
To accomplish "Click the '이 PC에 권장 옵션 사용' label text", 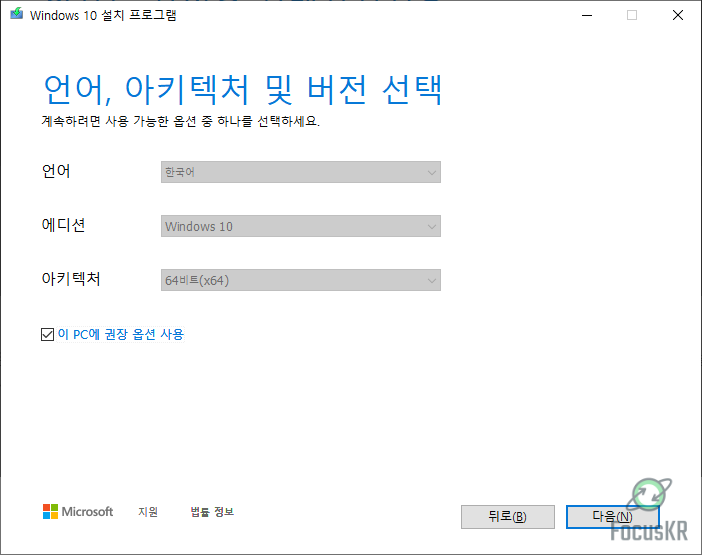I will pyautogui.click(x=121, y=334).
